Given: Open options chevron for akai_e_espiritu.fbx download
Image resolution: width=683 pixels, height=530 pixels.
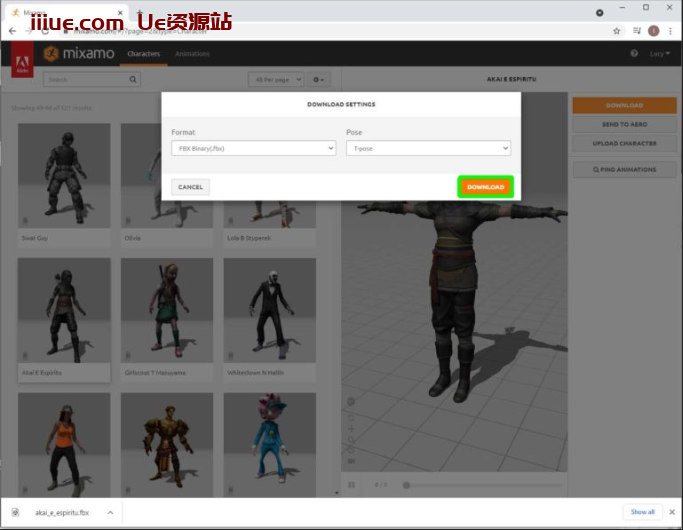Looking at the screenshot, I should pyautogui.click(x=110, y=512).
